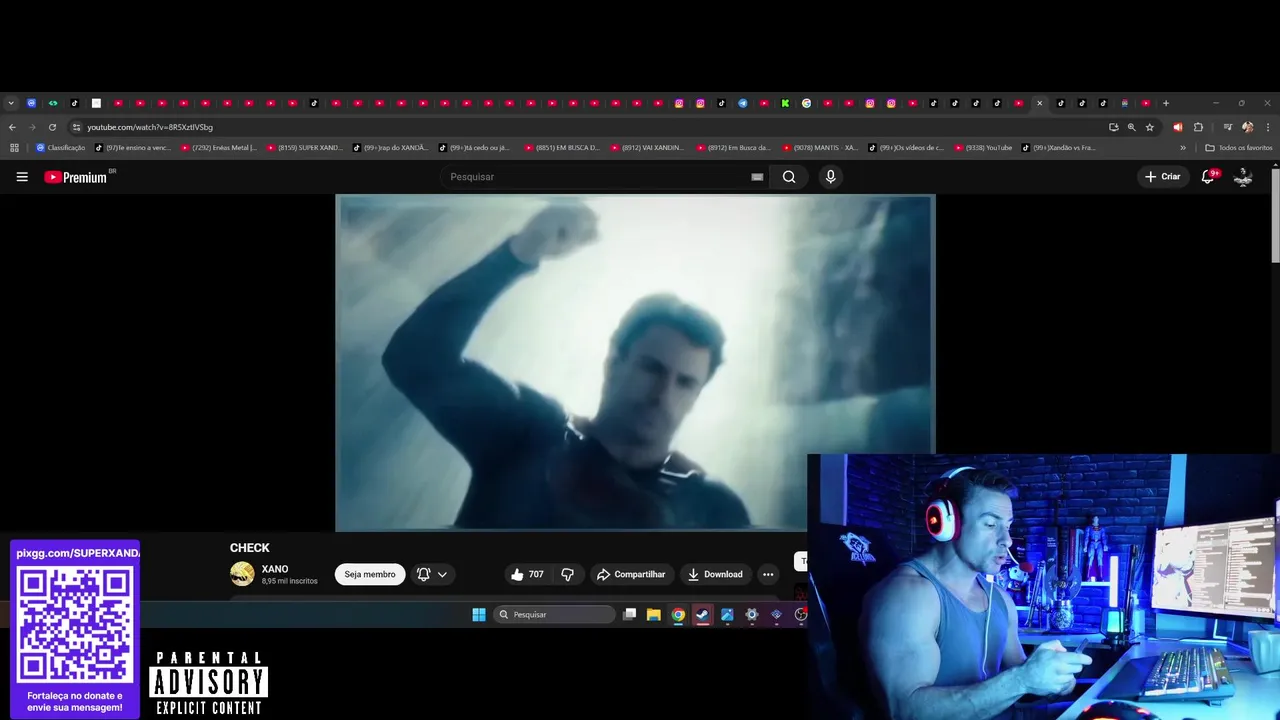Switch to the Telegram tab
The width and height of the screenshot is (1280, 720).
[743, 103]
